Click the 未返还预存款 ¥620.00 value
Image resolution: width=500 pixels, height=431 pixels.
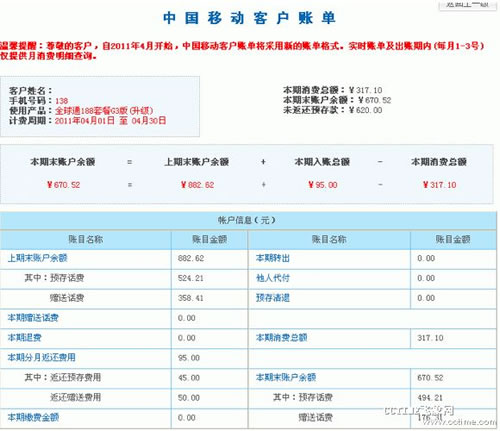click(366, 110)
